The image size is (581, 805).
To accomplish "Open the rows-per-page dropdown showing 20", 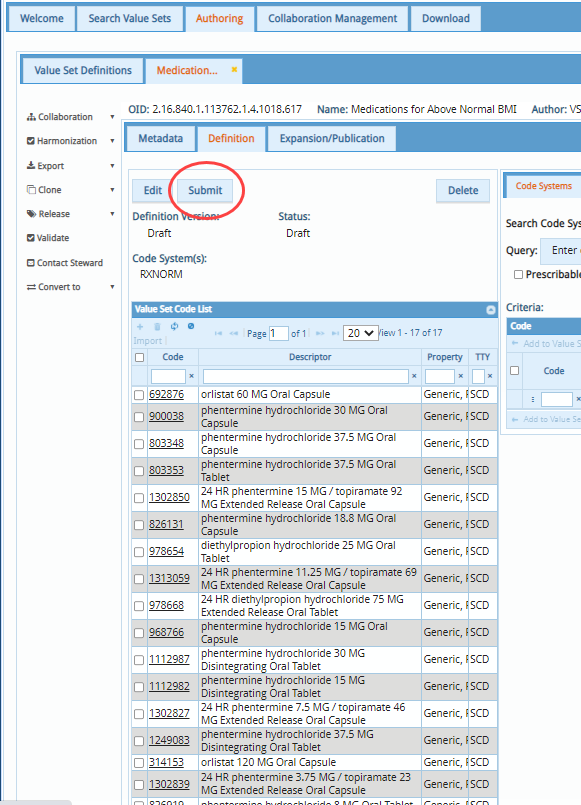I will coord(361,333).
